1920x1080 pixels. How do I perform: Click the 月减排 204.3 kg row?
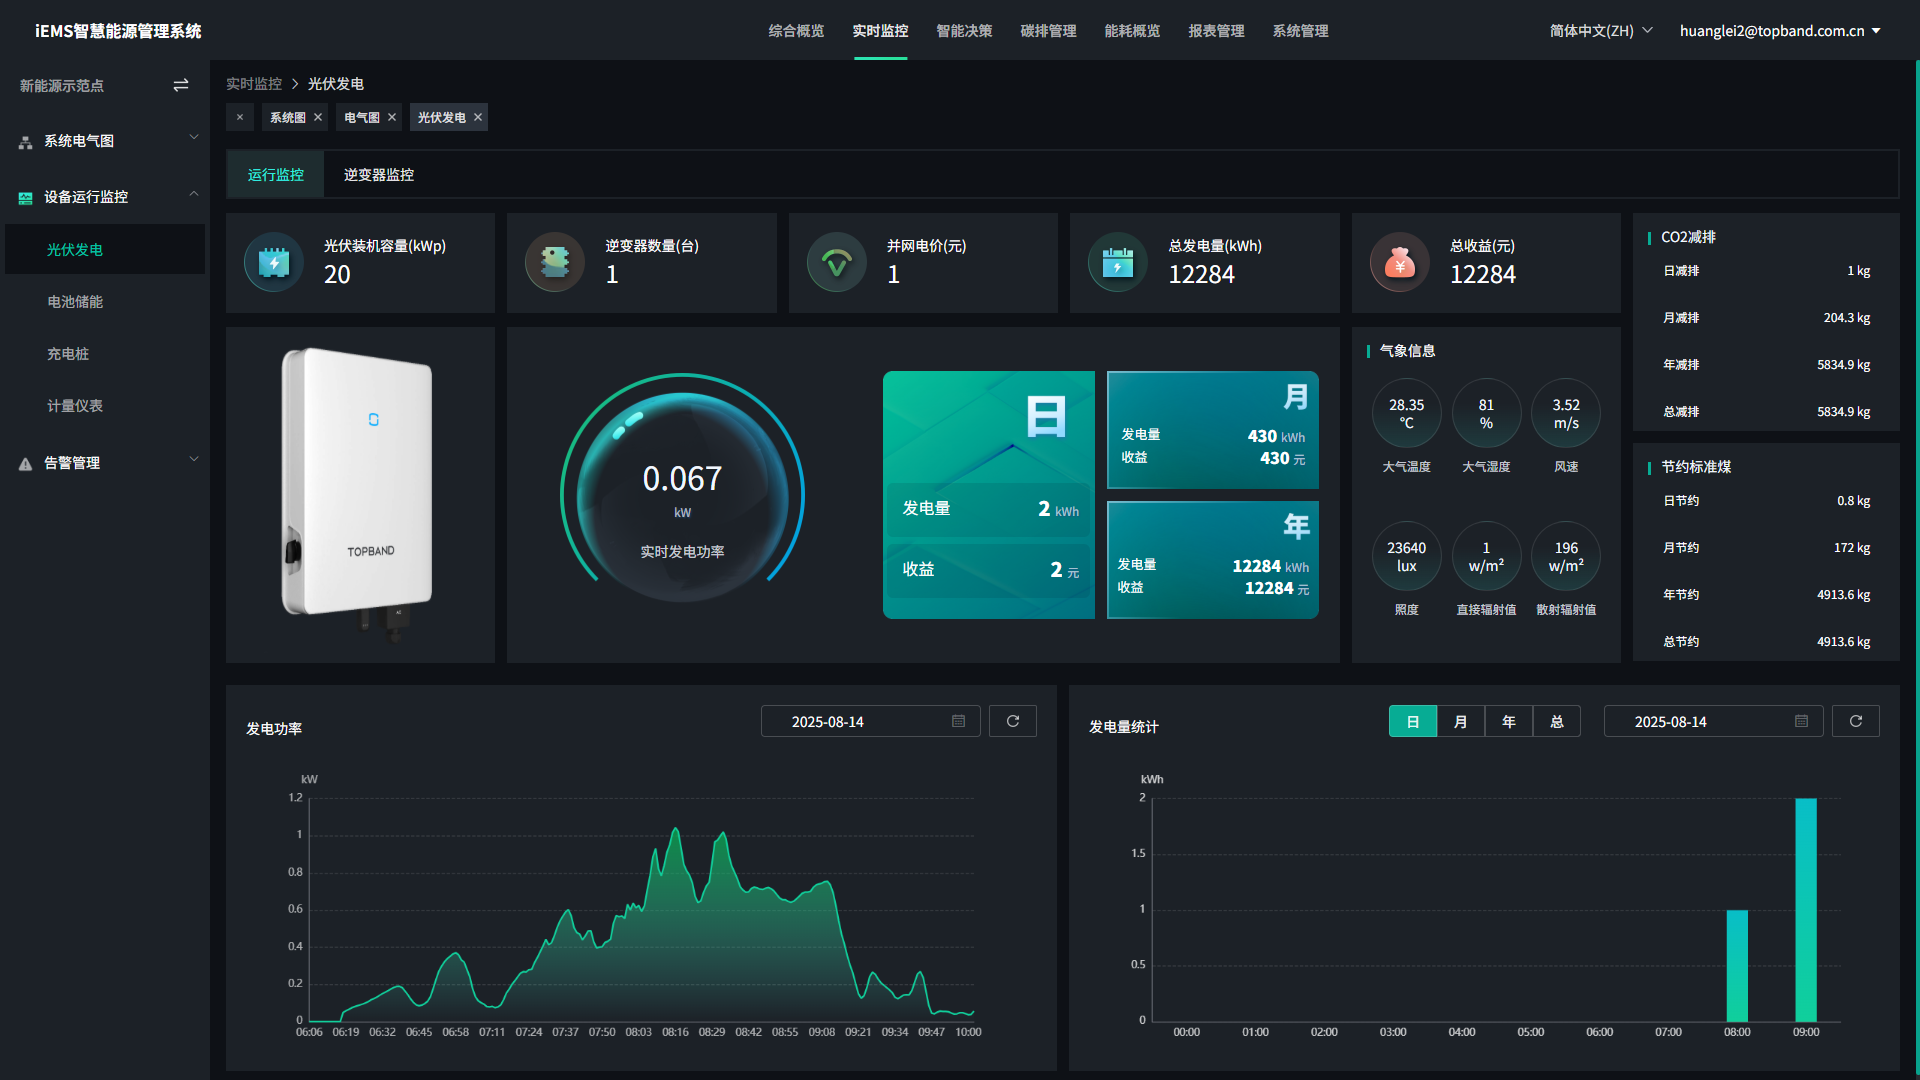coord(1766,318)
